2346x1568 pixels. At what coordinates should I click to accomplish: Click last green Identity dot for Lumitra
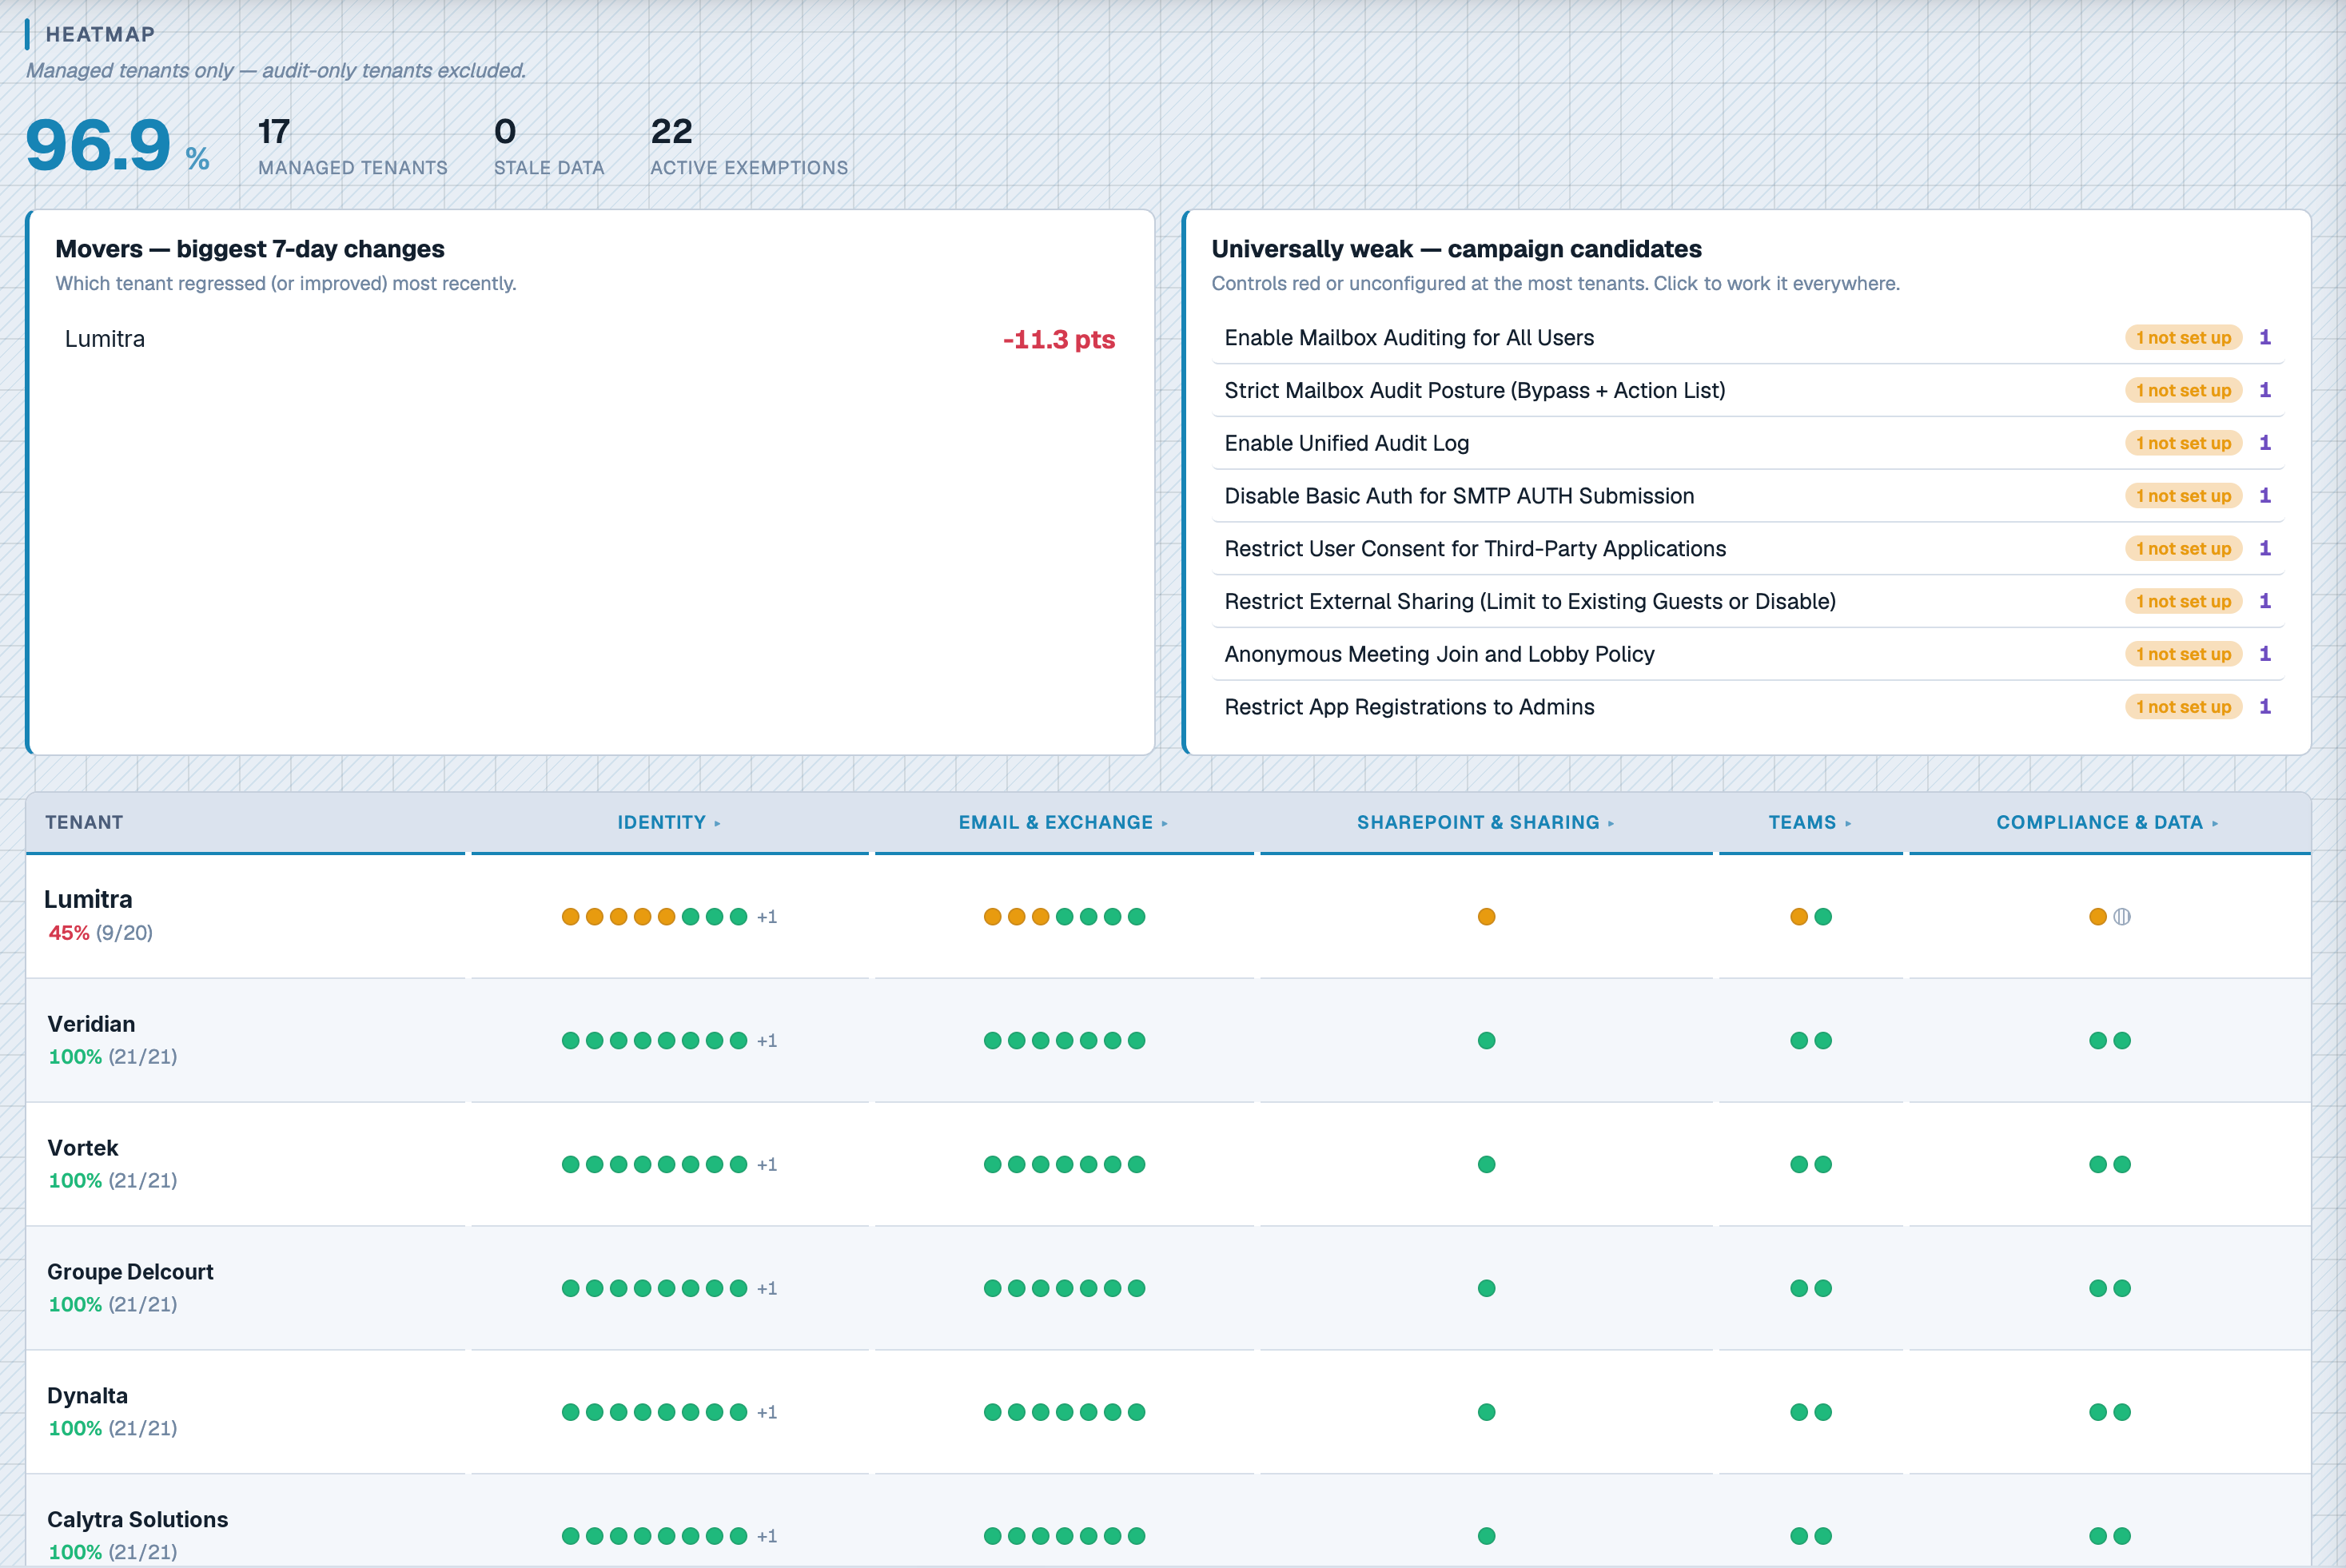click(x=738, y=917)
